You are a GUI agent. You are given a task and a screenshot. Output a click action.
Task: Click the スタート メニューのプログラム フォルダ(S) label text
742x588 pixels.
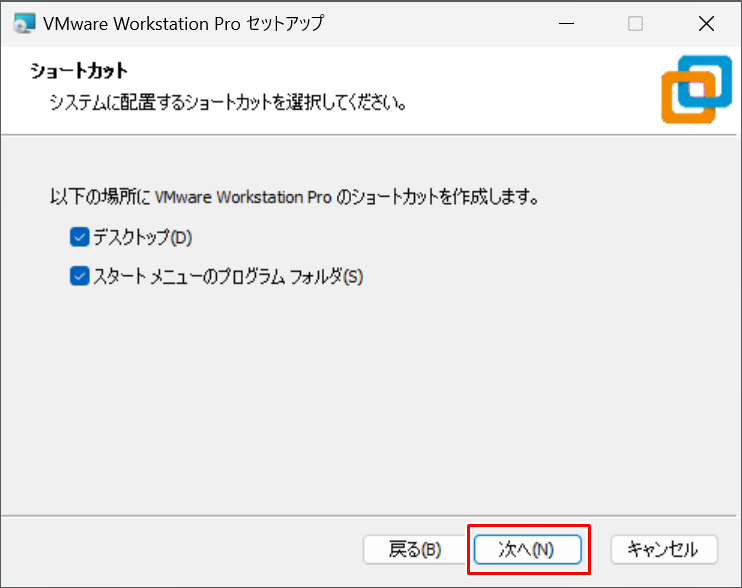coord(227,276)
